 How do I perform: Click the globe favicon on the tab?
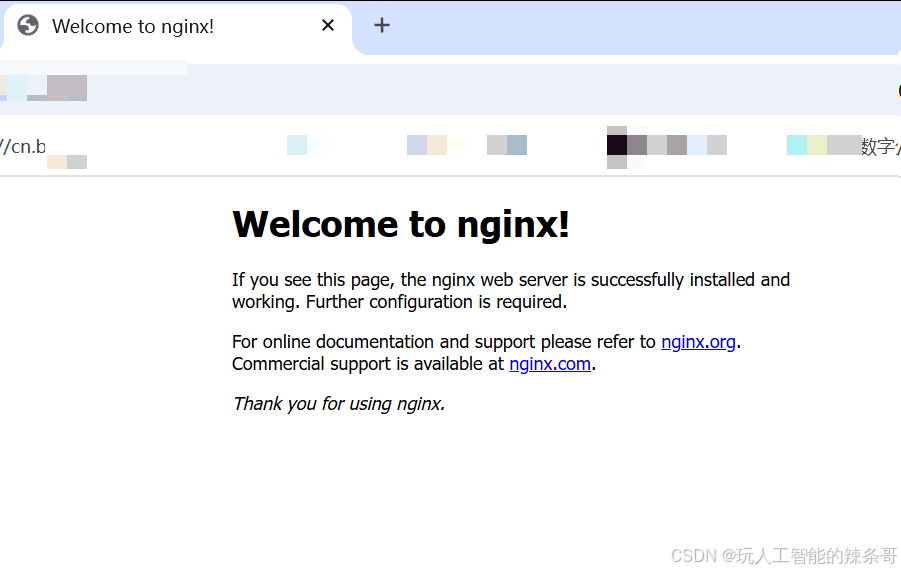click(x=28, y=26)
